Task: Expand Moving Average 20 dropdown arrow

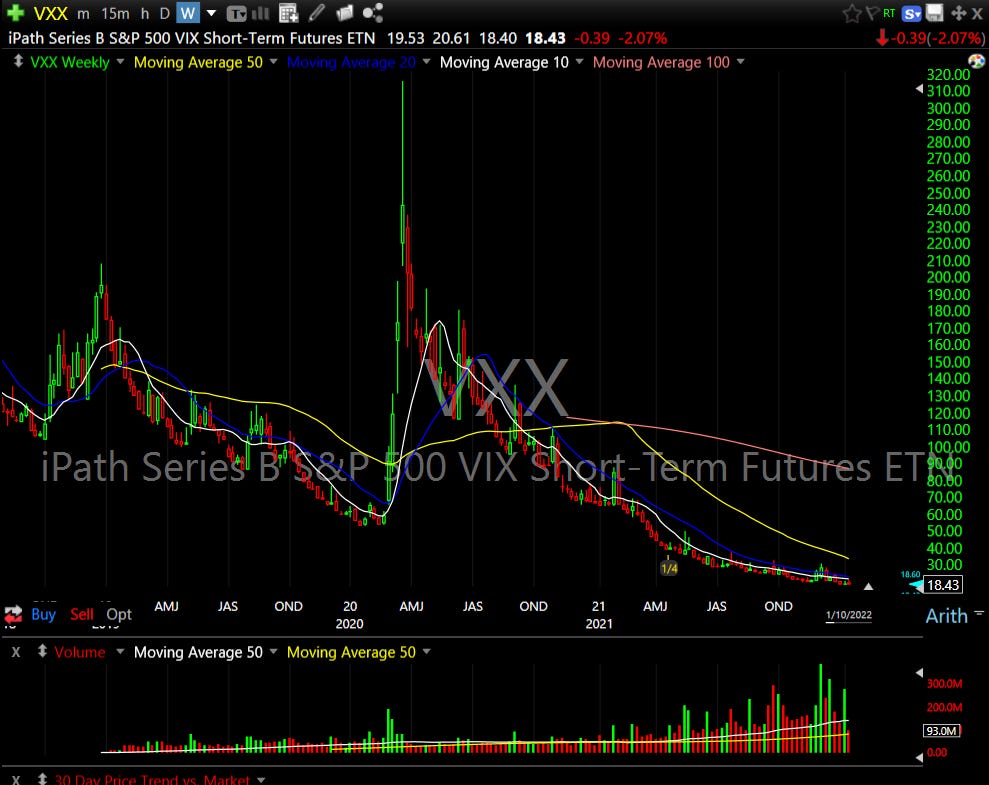Action: tap(426, 61)
